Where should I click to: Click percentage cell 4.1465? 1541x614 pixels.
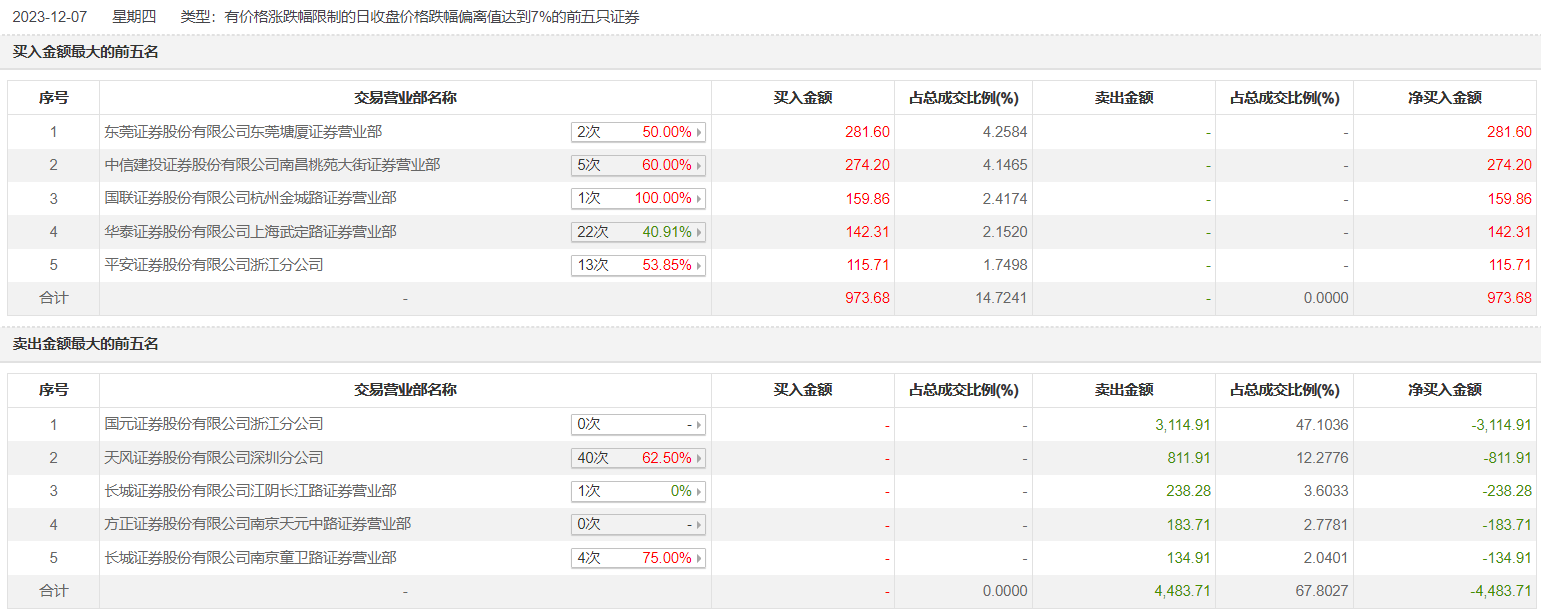[1004, 165]
